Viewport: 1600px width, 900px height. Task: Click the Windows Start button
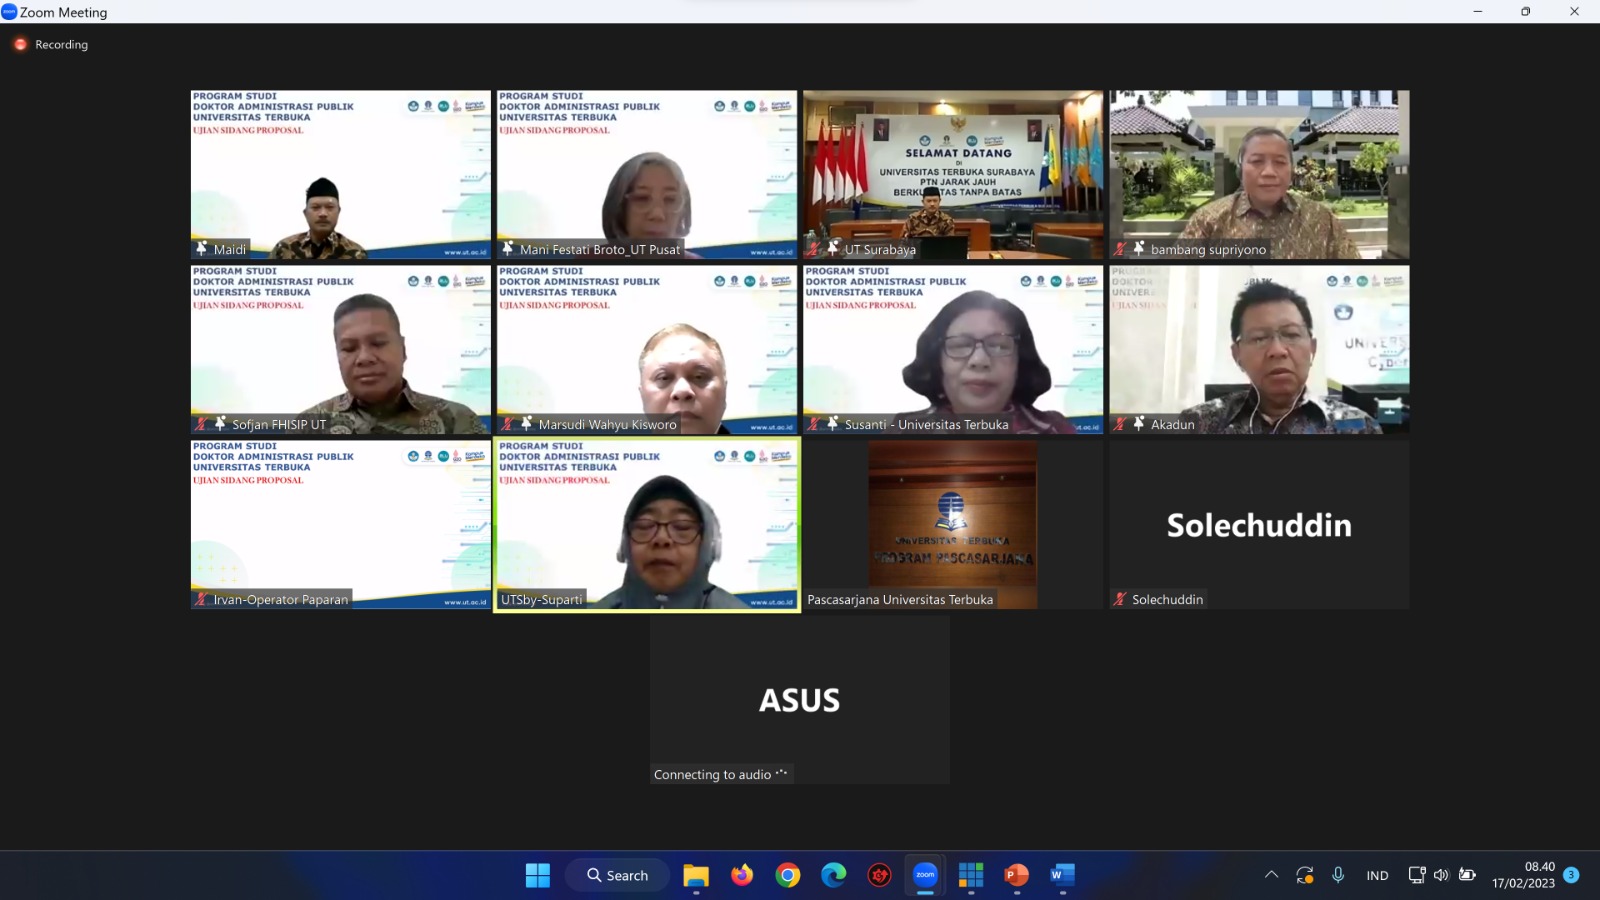[538, 875]
